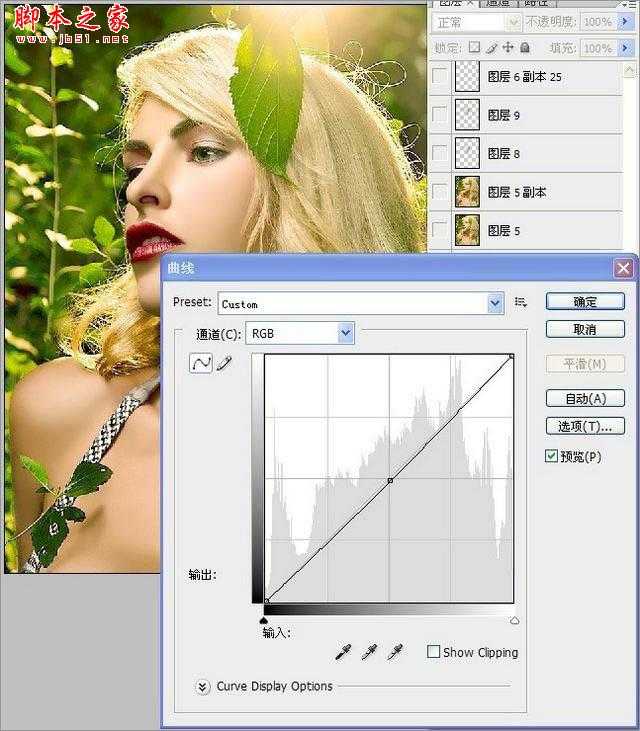
Task: Select the layer 5 copy thumbnail
Action: (x=467, y=191)
